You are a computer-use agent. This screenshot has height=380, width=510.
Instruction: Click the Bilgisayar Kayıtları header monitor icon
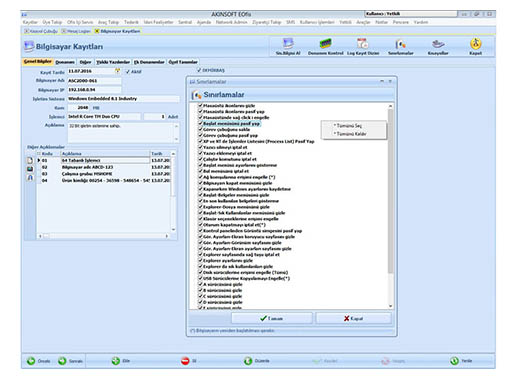tap(29, 46)
